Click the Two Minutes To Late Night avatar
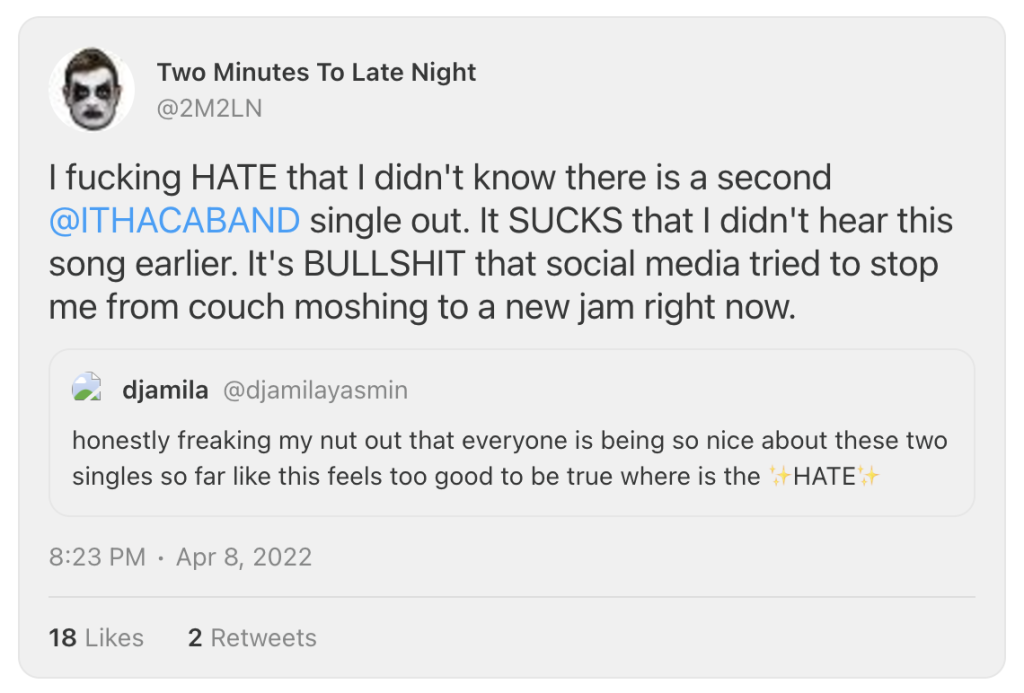The height and width of the screenshot is (693, 1024). pyautogui.click(x=92, y=88)
